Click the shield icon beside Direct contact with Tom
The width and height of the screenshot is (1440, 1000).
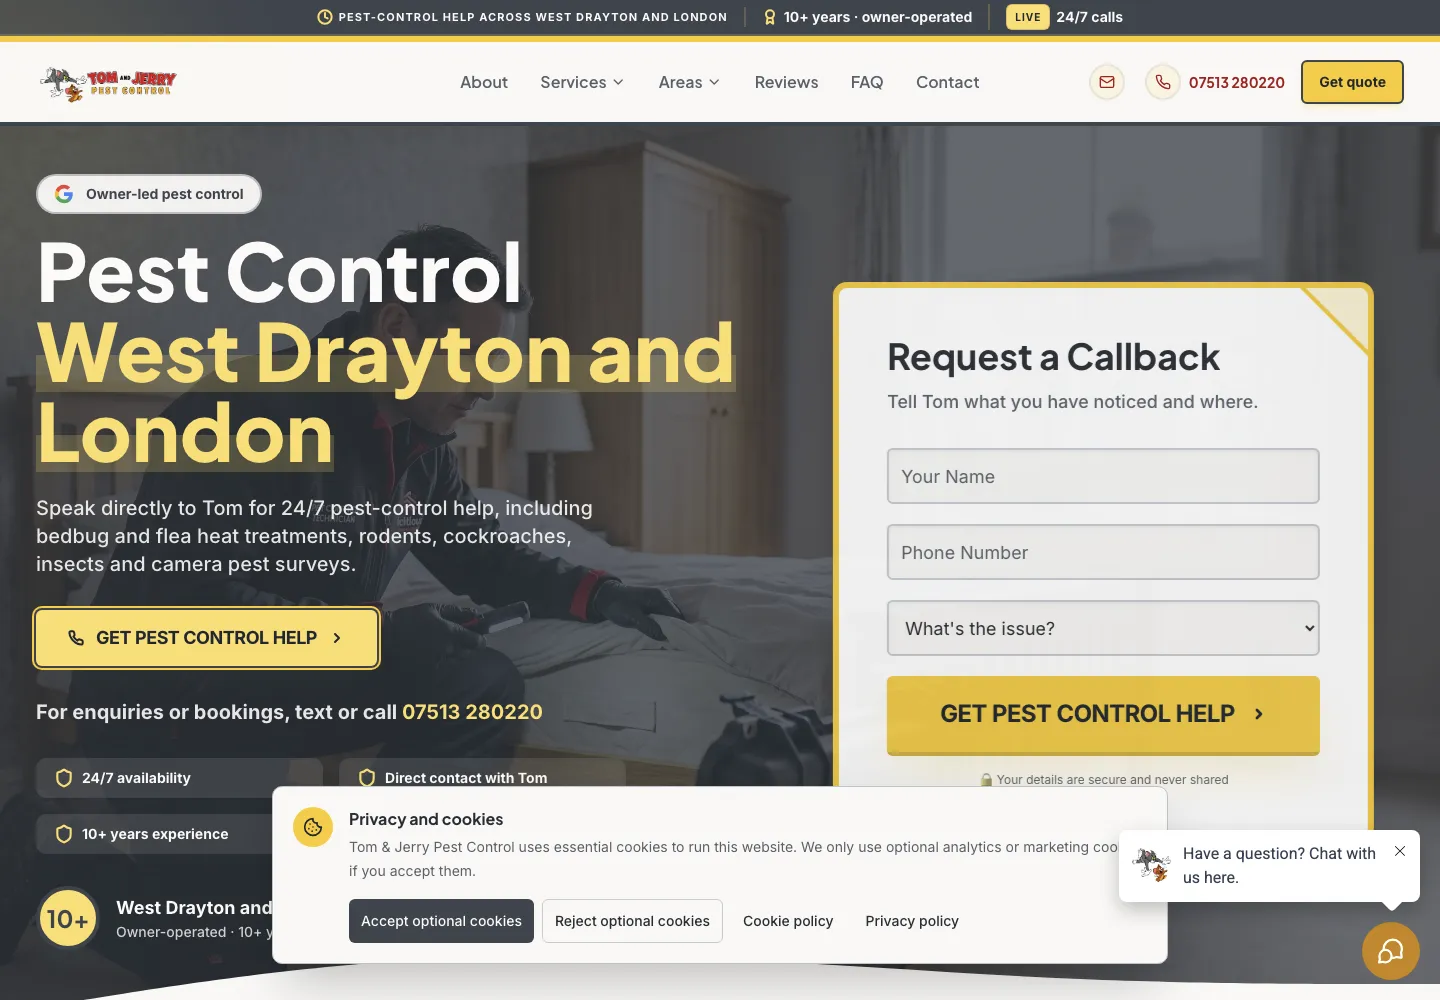pyautogui.click(x=367, y=778)
